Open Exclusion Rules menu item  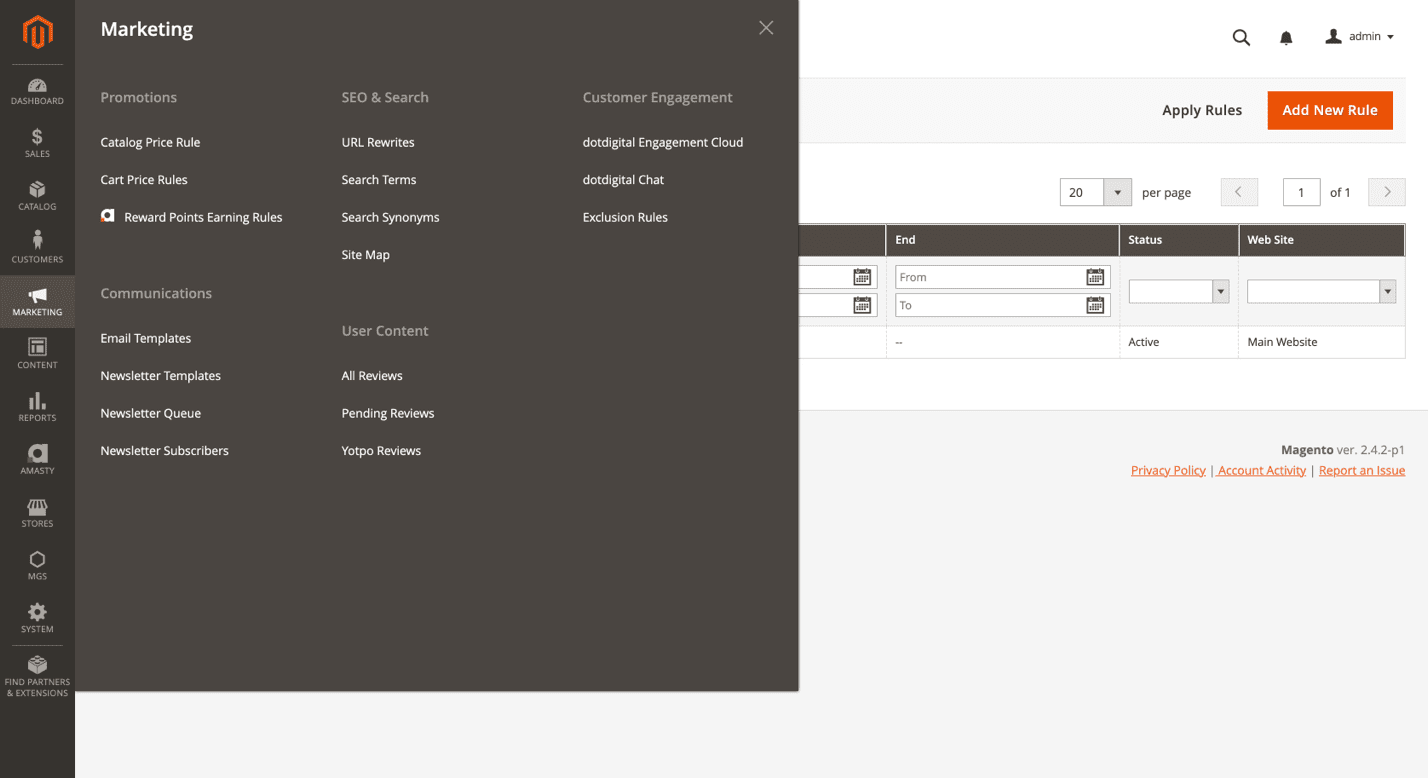tap(625, 217)
